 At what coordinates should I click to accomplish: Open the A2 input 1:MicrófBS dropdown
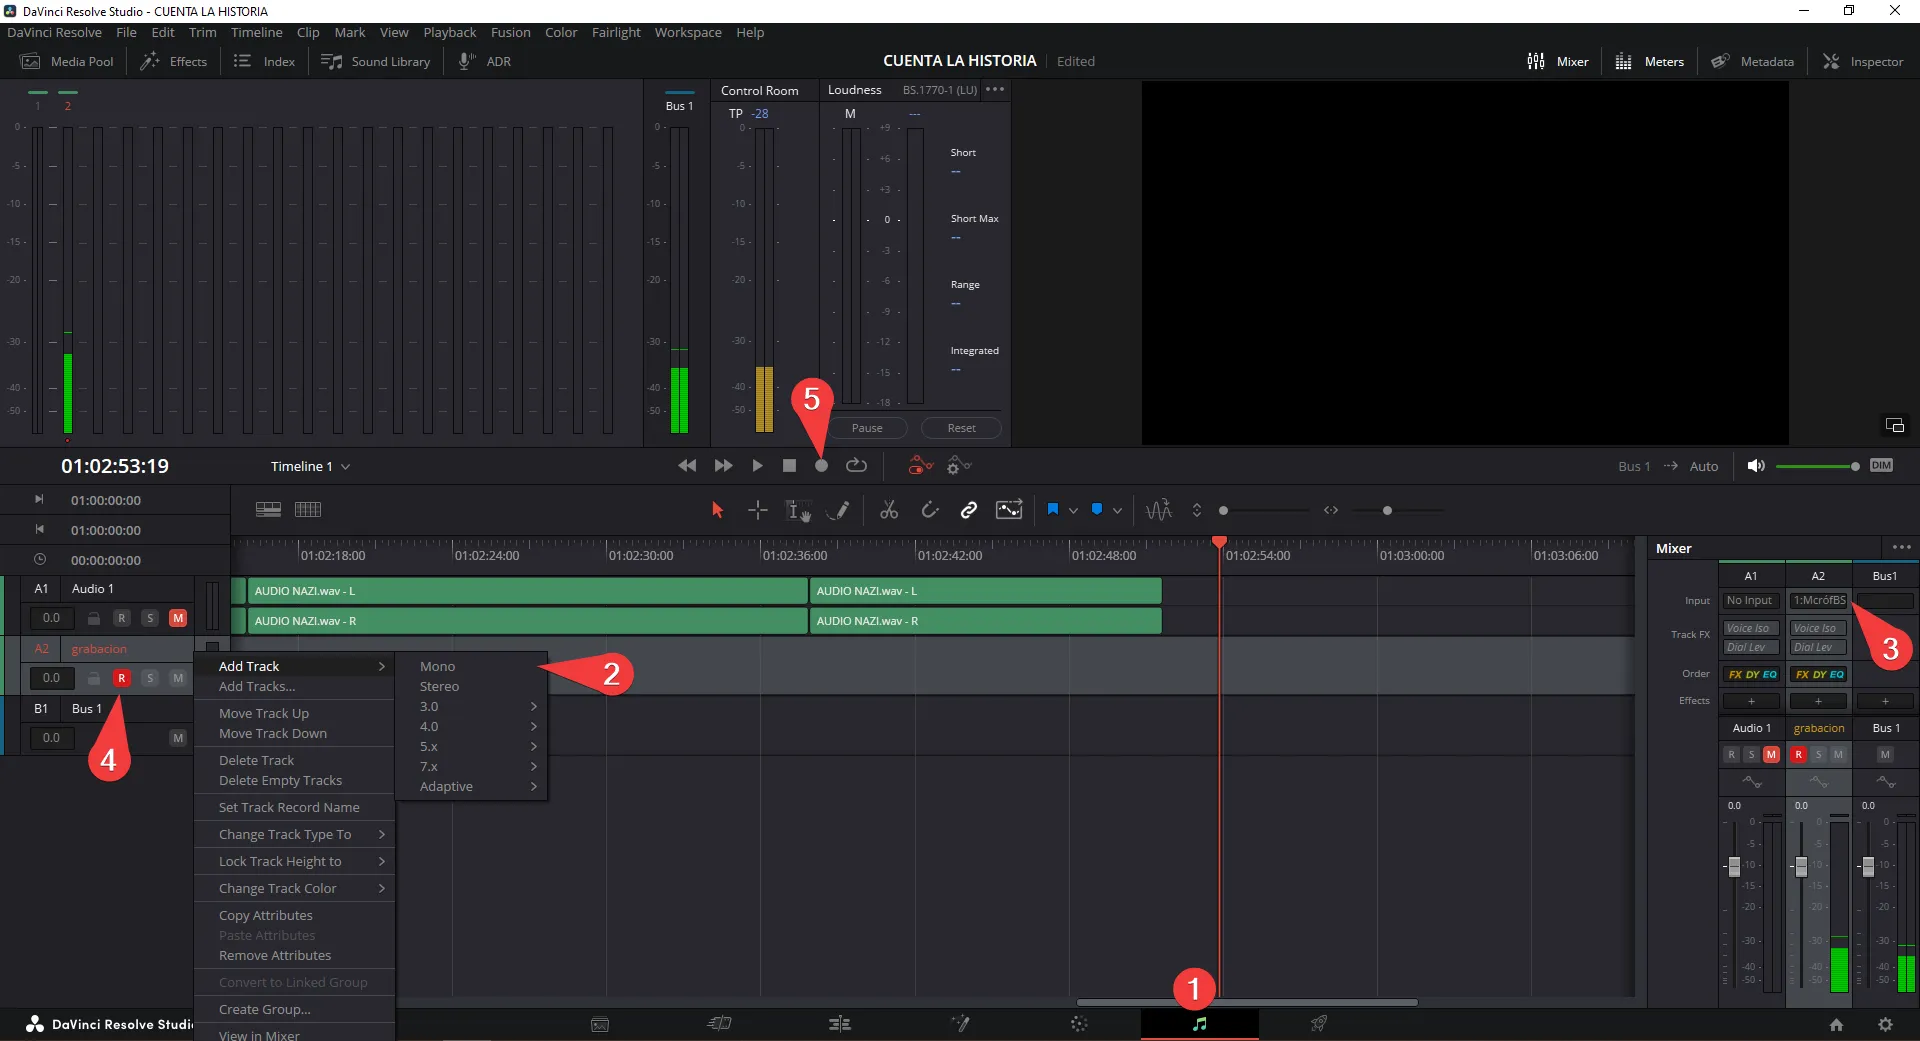pyautogui.click(x=1818, y=601)
